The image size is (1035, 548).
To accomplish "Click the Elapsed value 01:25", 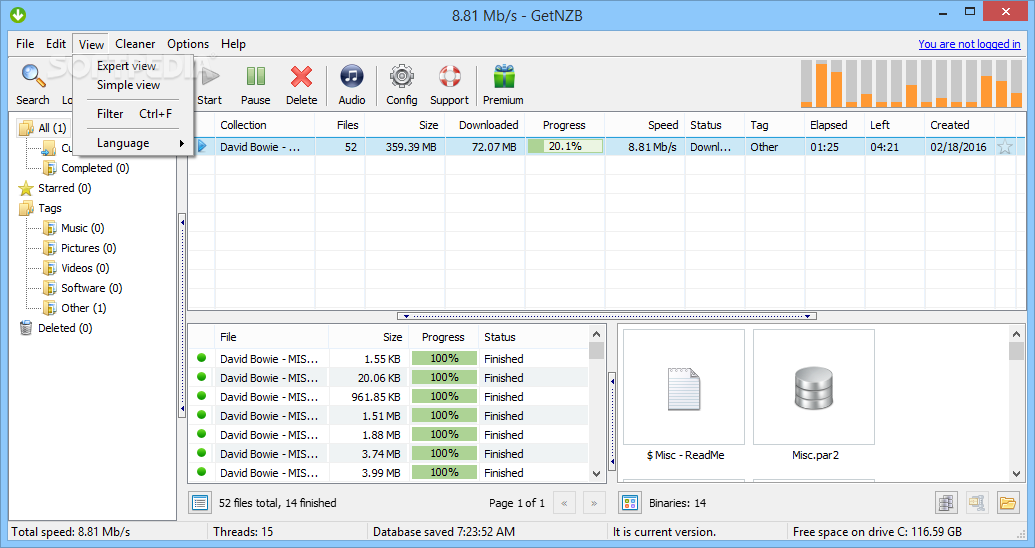I will [x=824, y=147].
